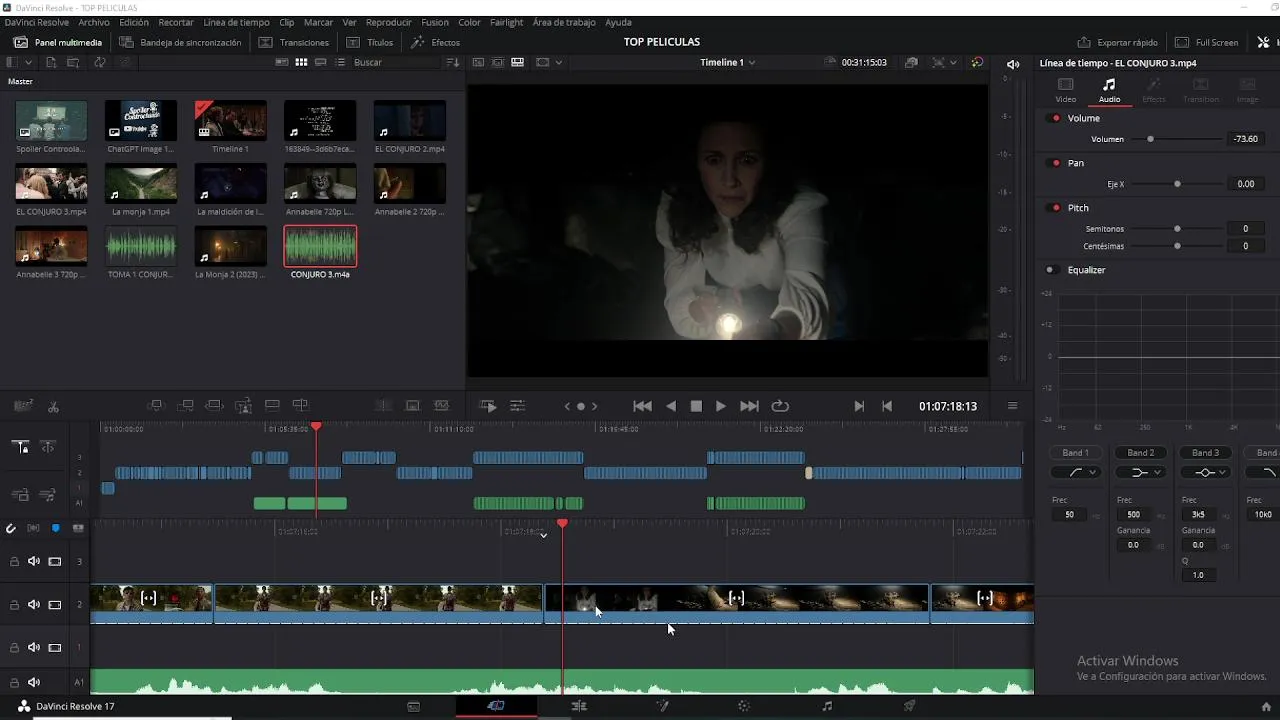Viewport: 1280px width, 720px height.
Task: Open the Color page icon
Action: 743,706
